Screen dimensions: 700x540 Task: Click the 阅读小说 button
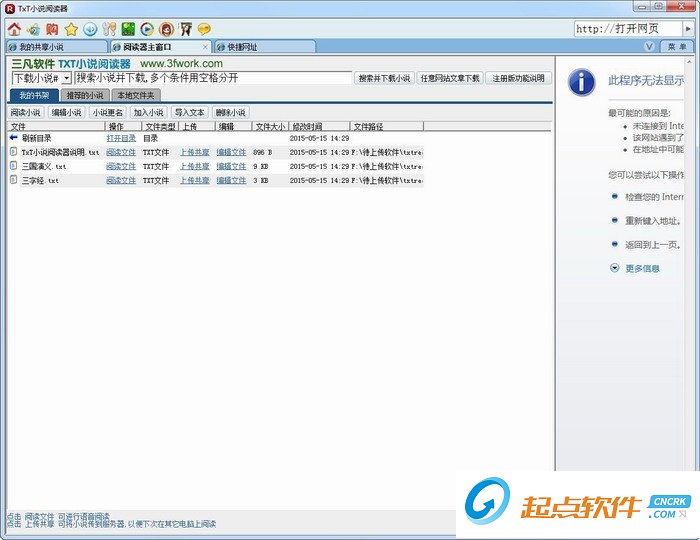(25, 112)
